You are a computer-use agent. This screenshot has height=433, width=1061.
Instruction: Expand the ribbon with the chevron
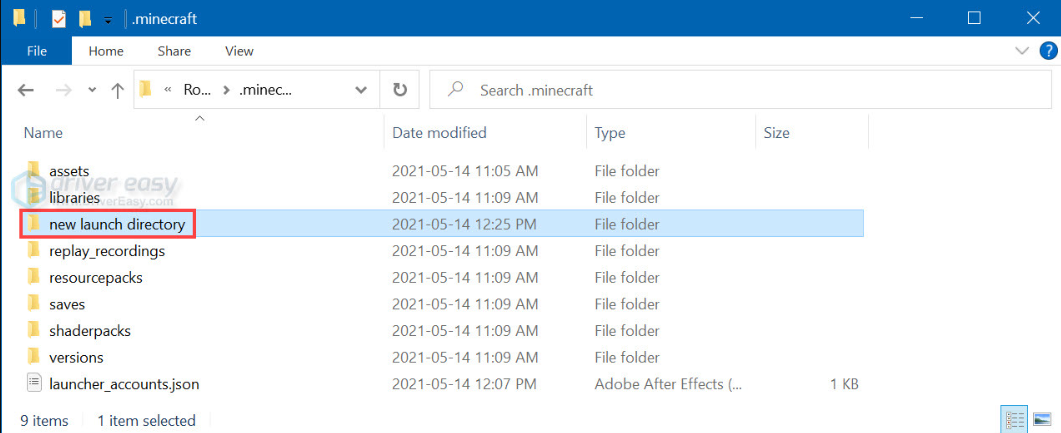1021,51
